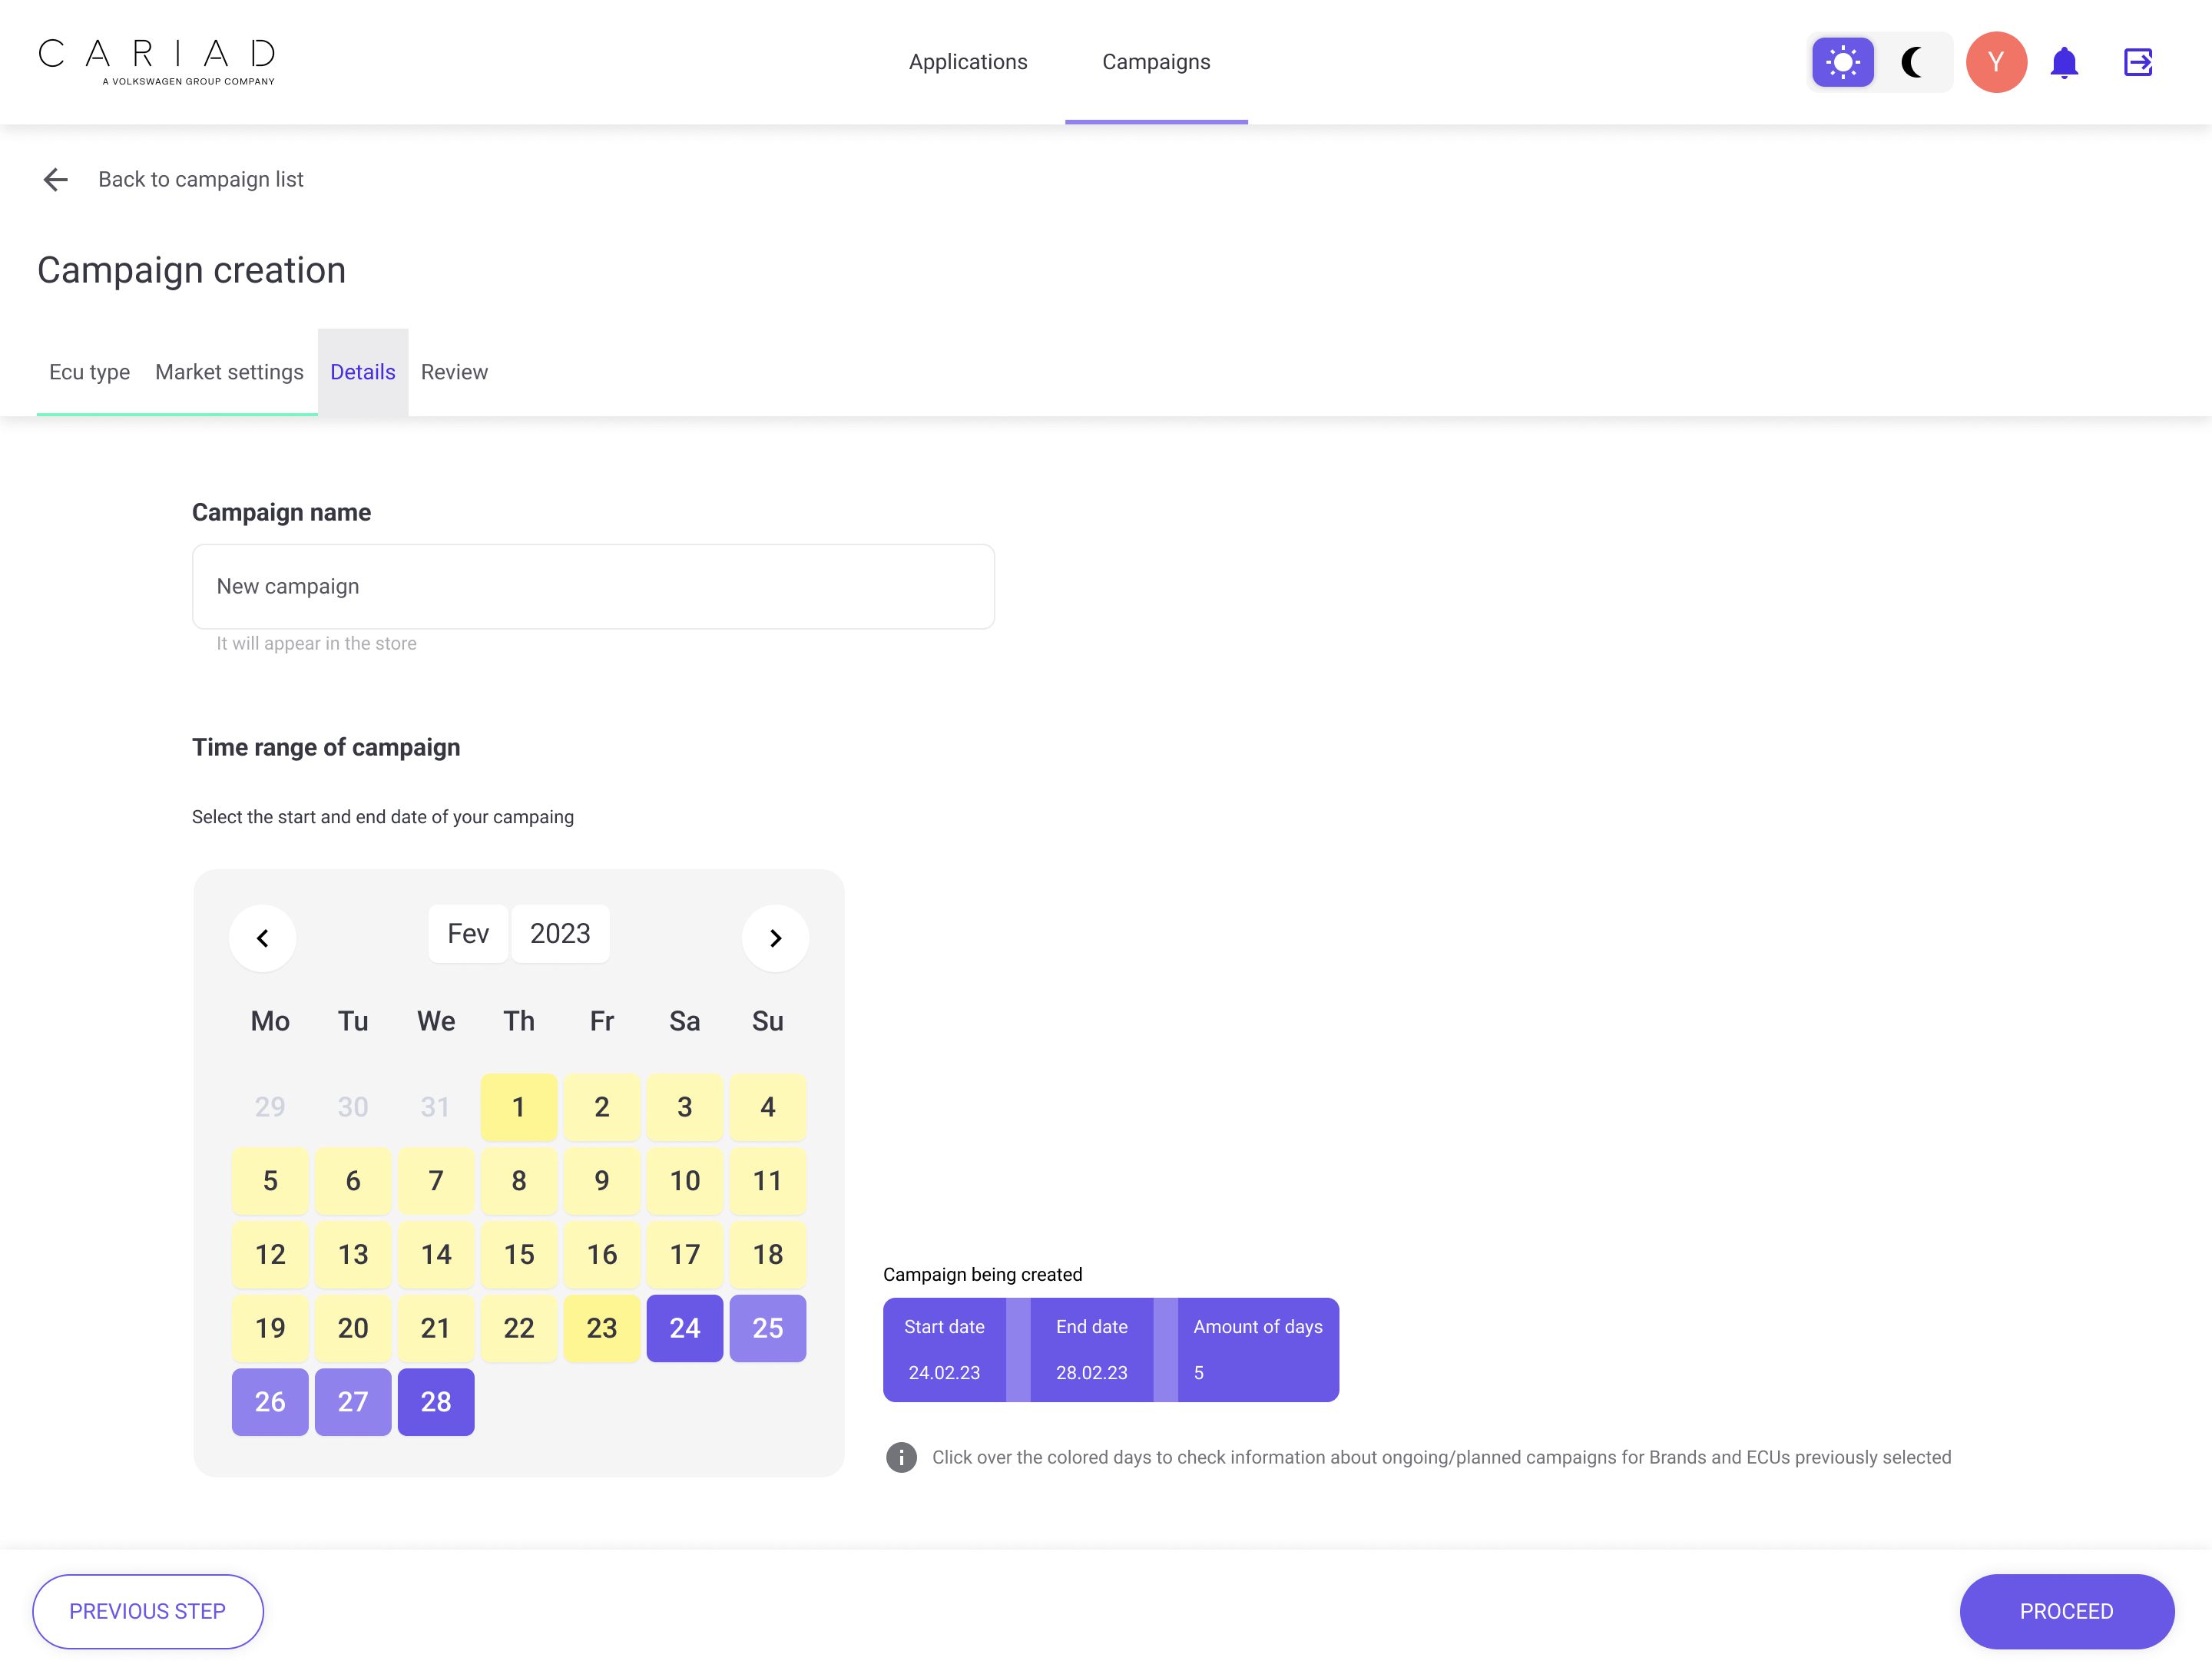Viewport: 2212px width, 1674px height.
Task: Switch to the Review tab
Action: click(x=454, y=372)
